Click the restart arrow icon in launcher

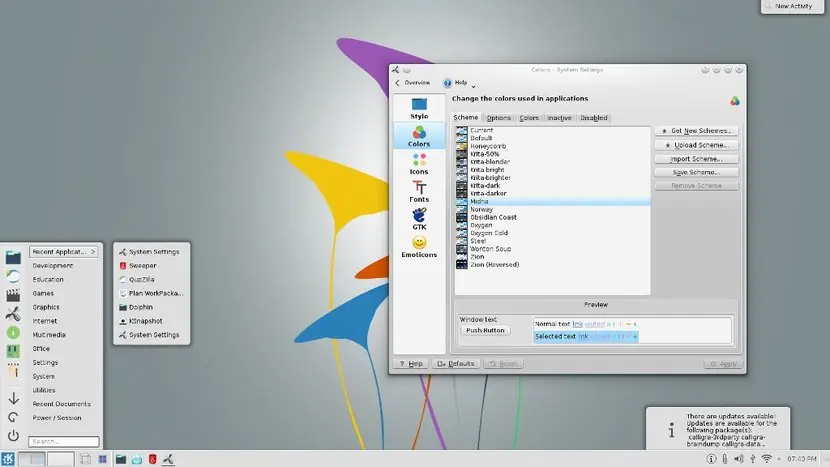(x=13, y=417)
